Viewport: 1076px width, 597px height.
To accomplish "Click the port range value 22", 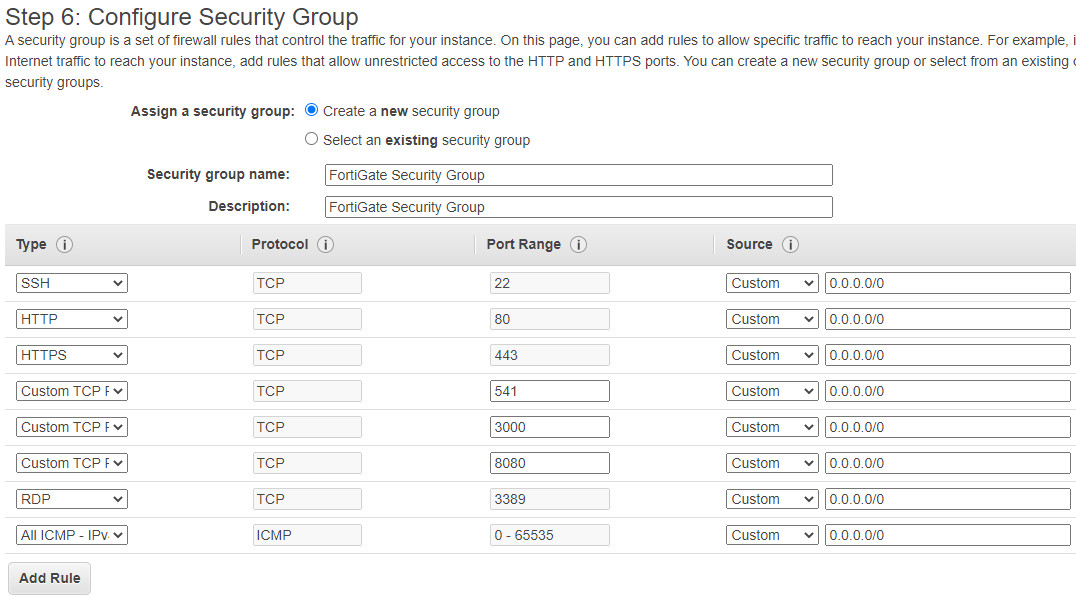I will tap(550, 283).
